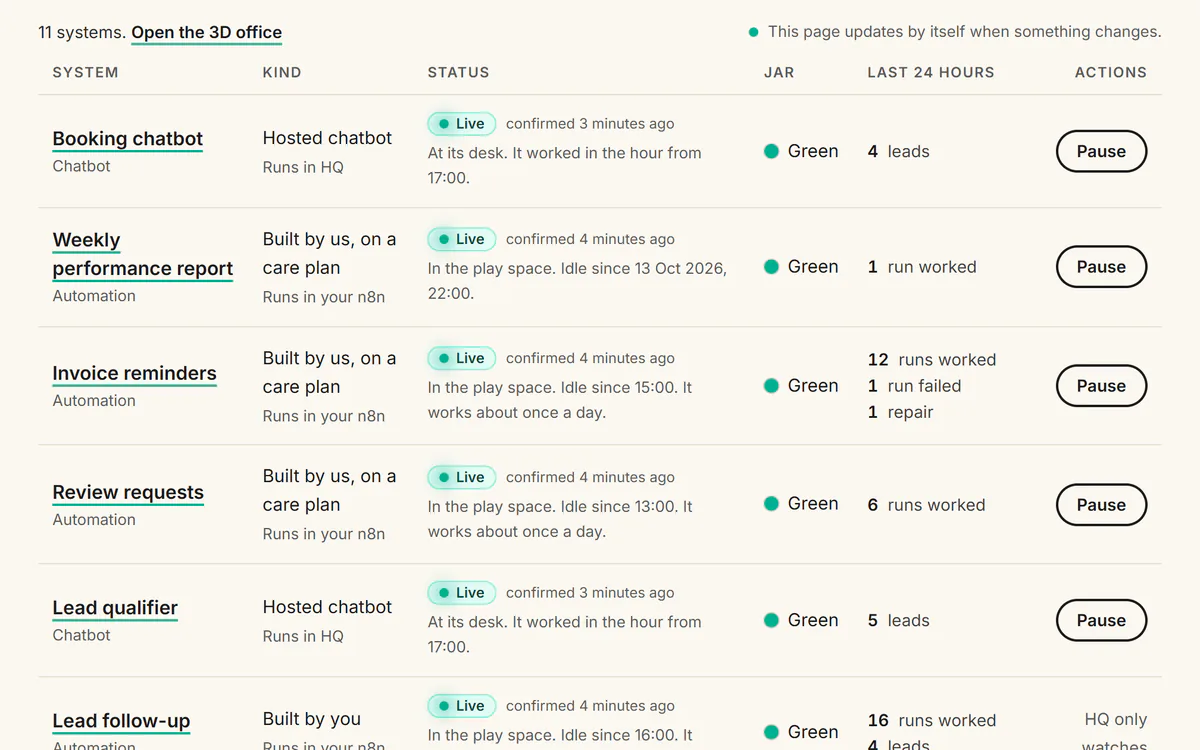Click the Live badge for Invoice reminders

[x=462, y=358]
